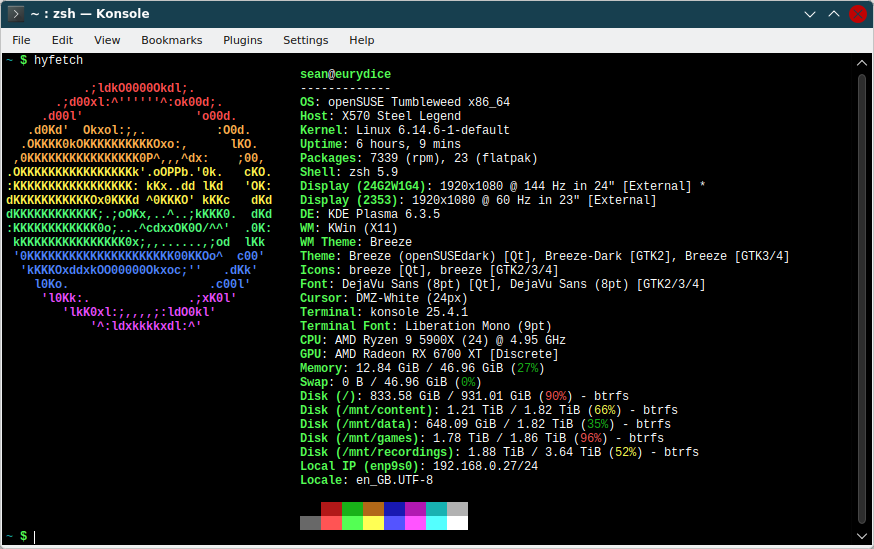Click the bright cyan color block
874x549 pixels.
pos(436,523)
